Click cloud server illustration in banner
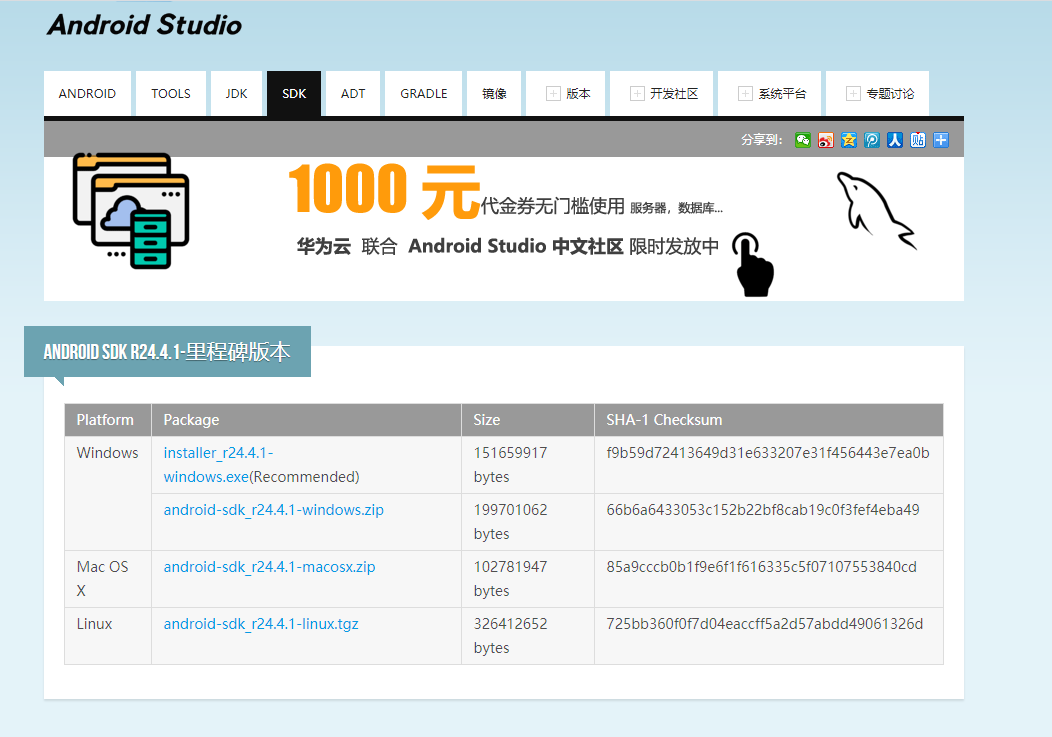 point(131,211)
